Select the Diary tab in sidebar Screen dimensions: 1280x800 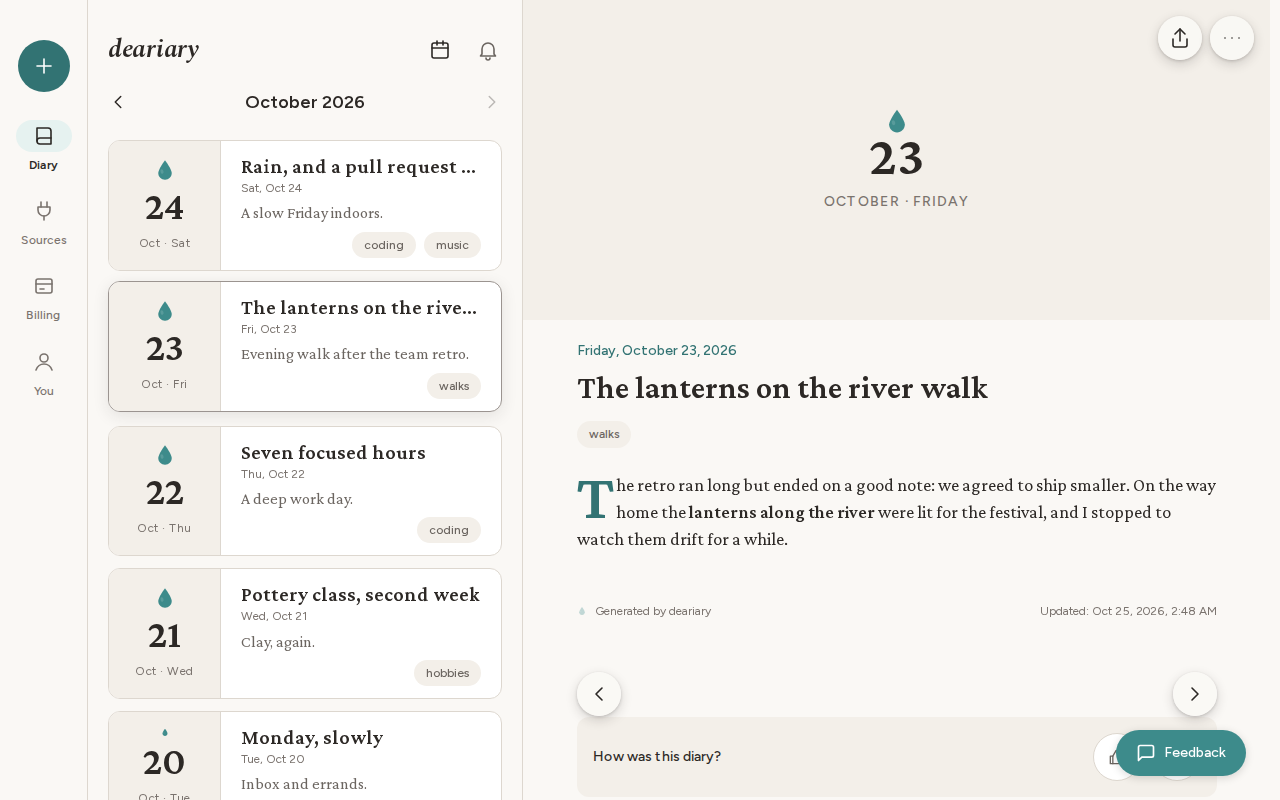44,146
